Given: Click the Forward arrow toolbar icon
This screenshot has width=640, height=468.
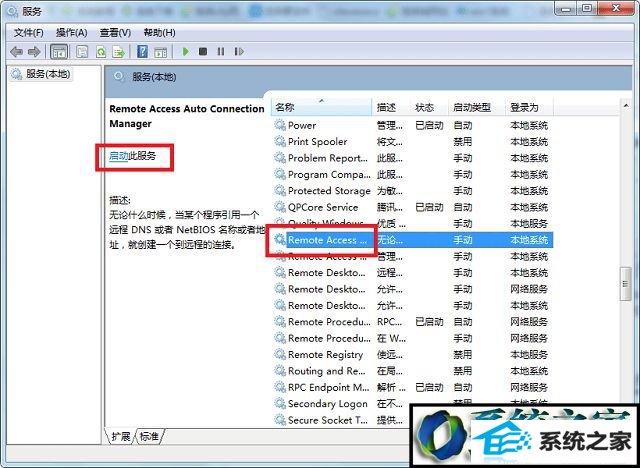Looking at the screenshot, I should click(x=34, y=52).
